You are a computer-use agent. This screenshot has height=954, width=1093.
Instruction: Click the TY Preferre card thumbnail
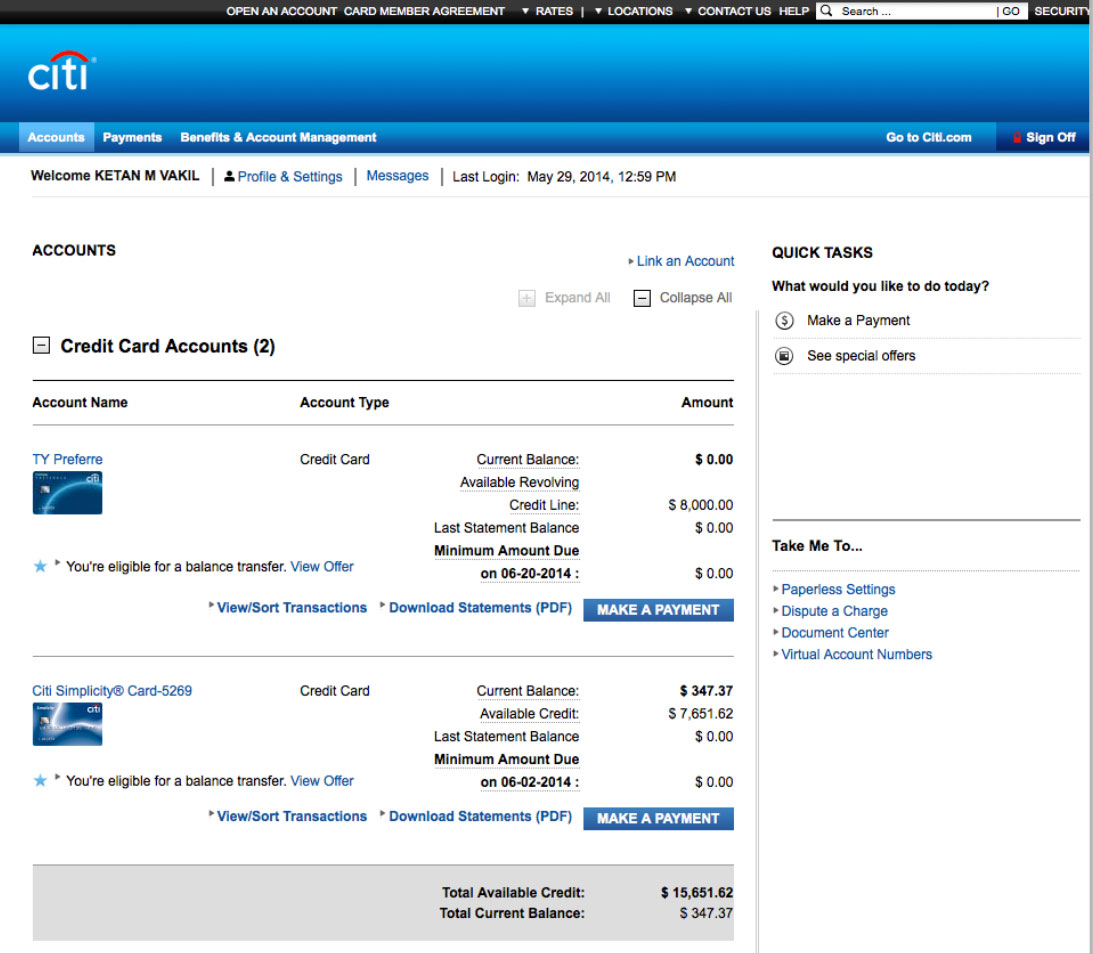(68, 493)
